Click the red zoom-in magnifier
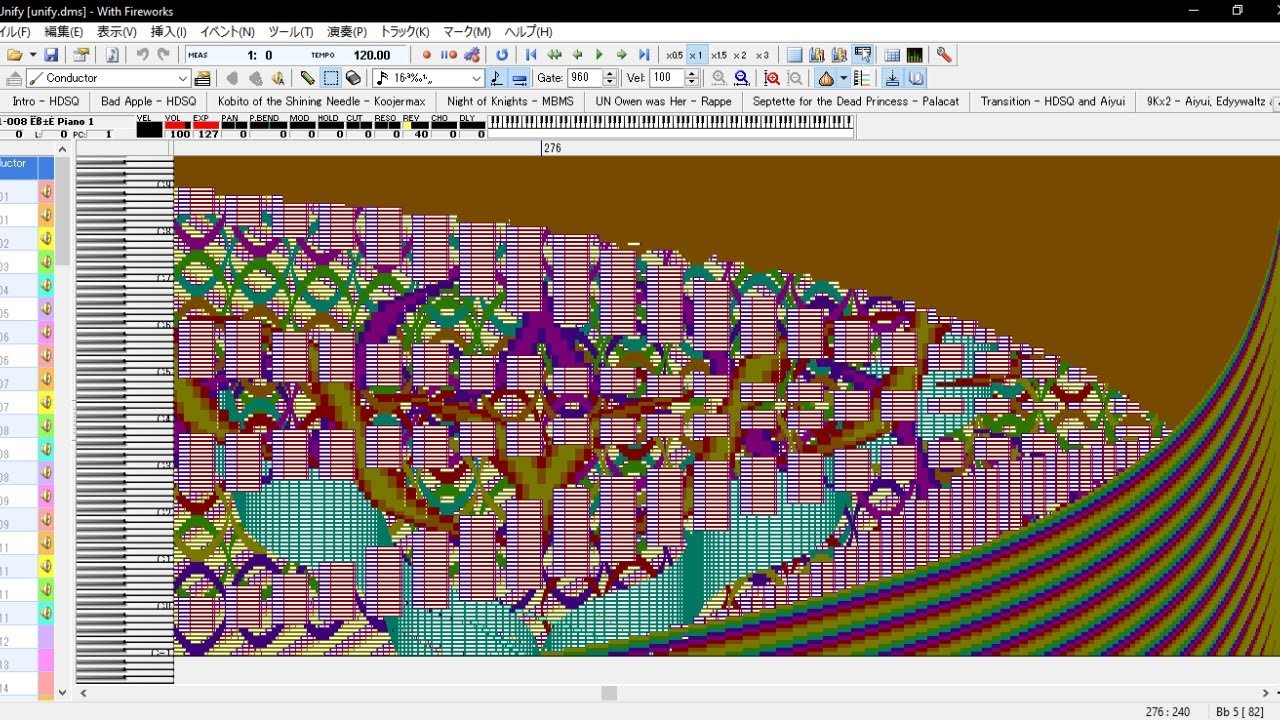The width and height of the screenshot is (1280, 720). [772, 78]
